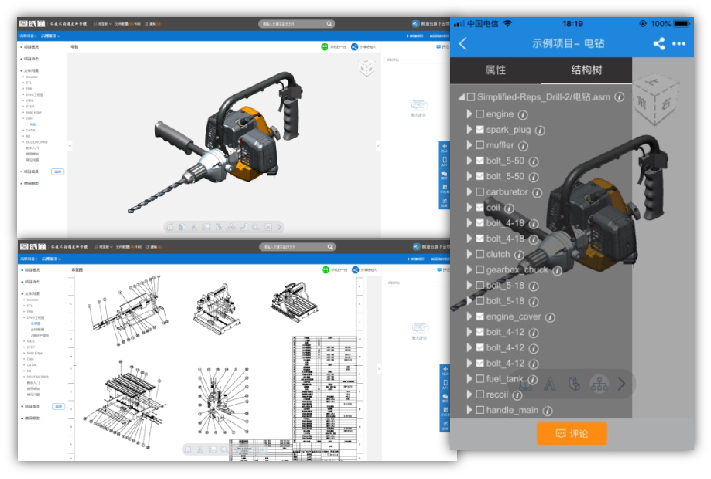Screen dimensions: 711x479
Task: Click the search field in the top desktop window
Action: 297,24
